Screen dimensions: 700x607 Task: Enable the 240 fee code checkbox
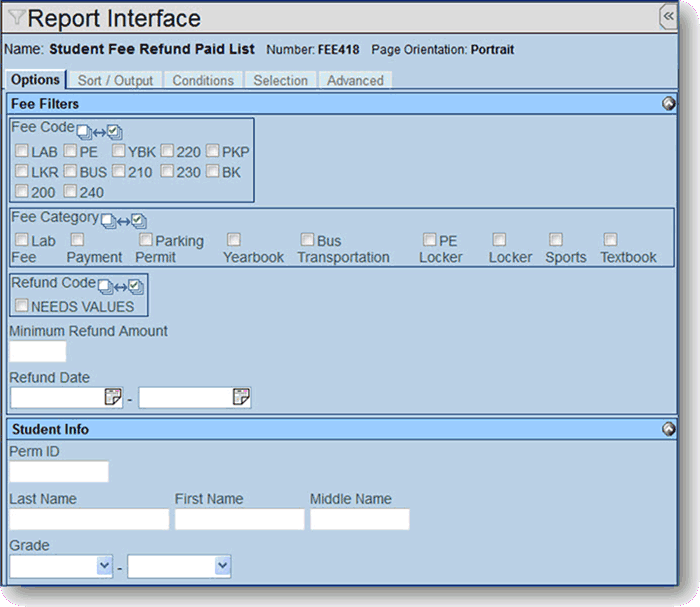coord(70,191)
